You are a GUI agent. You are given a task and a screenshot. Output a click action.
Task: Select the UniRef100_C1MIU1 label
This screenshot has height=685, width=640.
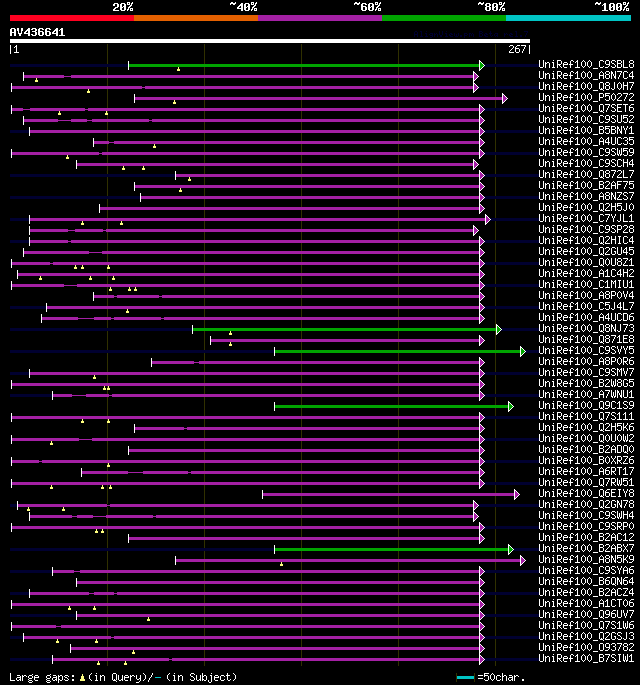tap(586, 284)
